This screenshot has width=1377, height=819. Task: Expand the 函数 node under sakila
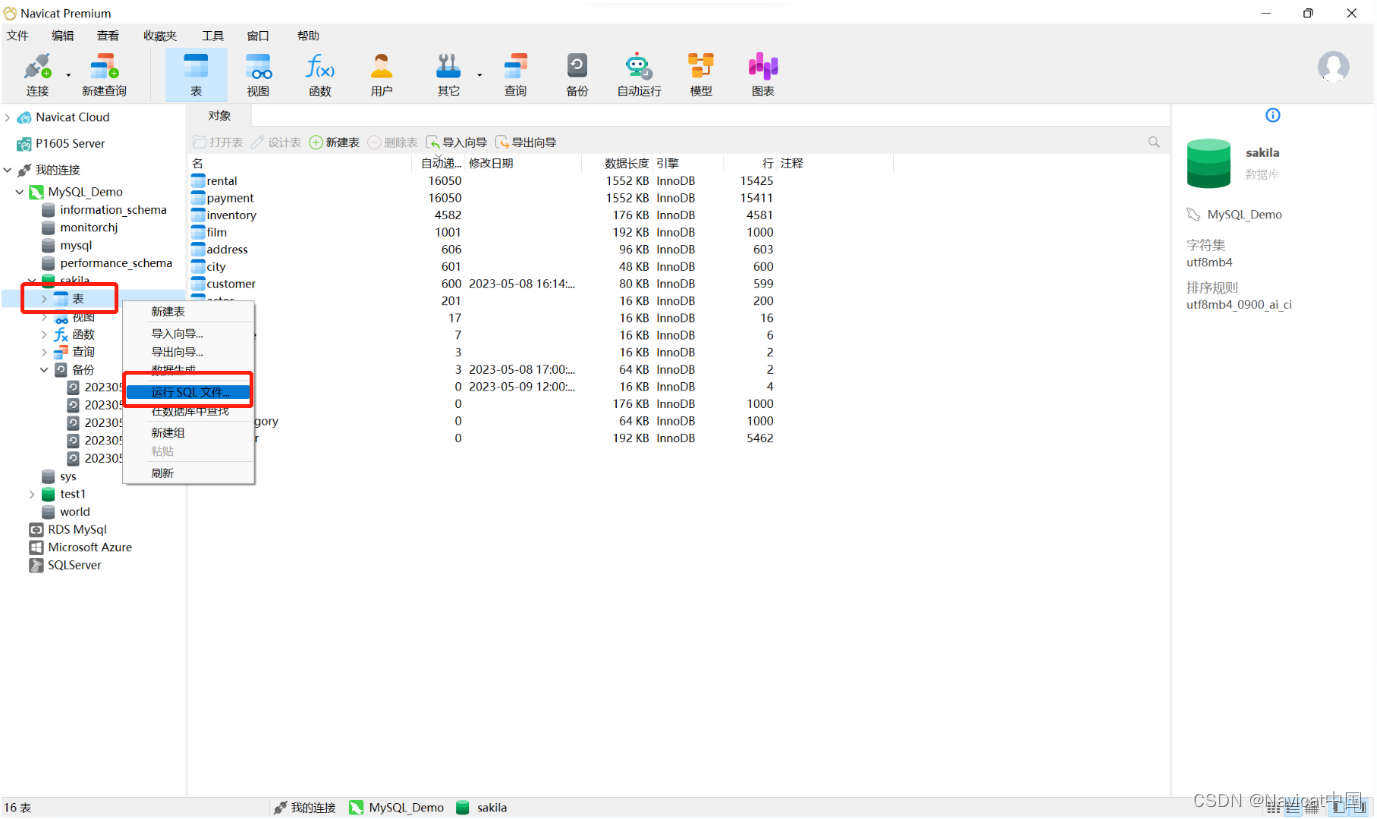tap(44, 335)
